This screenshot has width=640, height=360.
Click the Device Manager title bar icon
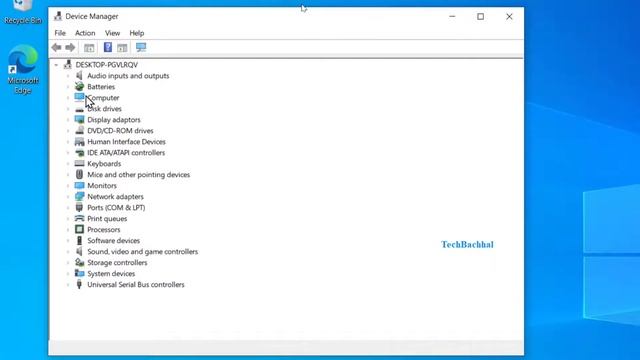click(58, 16)
